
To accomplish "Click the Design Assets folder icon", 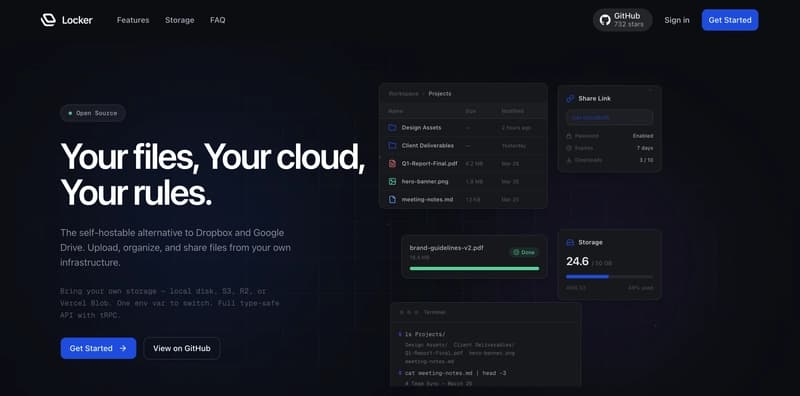I will pos(392,128).
